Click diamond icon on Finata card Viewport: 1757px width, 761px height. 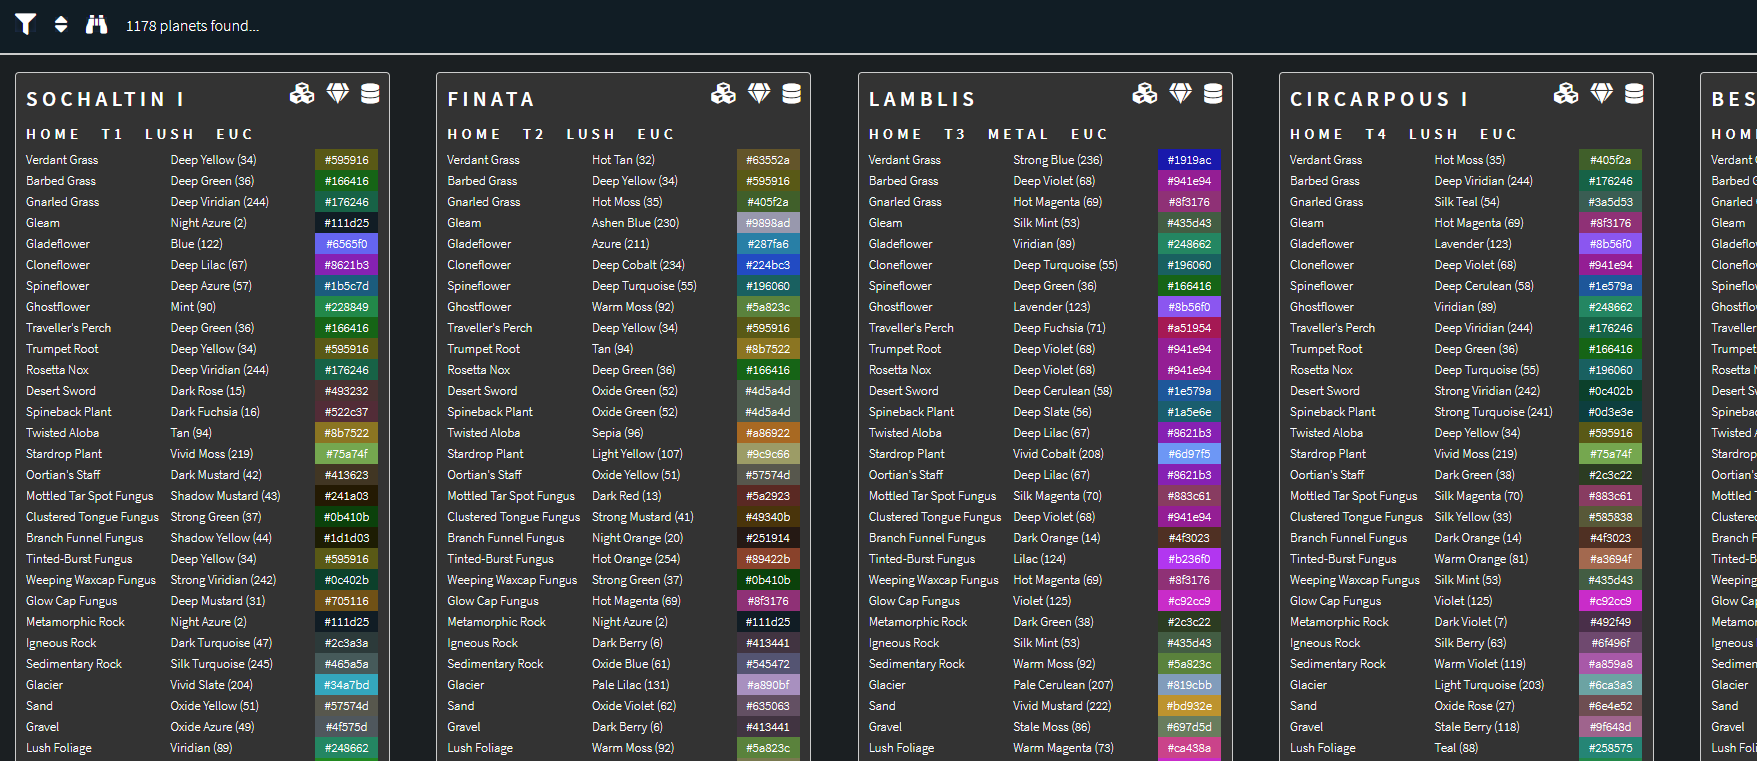tap(759, 94)
